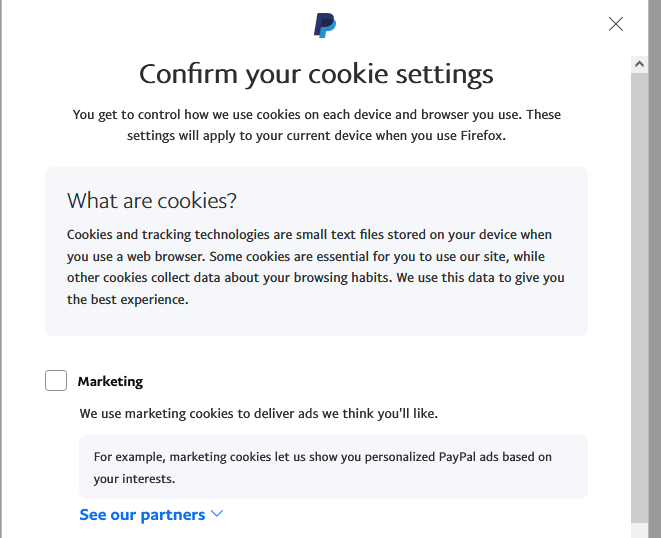Viewport: 661px width, 538px height.
Task: Click the What are cookies? heading
Action: pyautogui.click(x=152, y=200)
